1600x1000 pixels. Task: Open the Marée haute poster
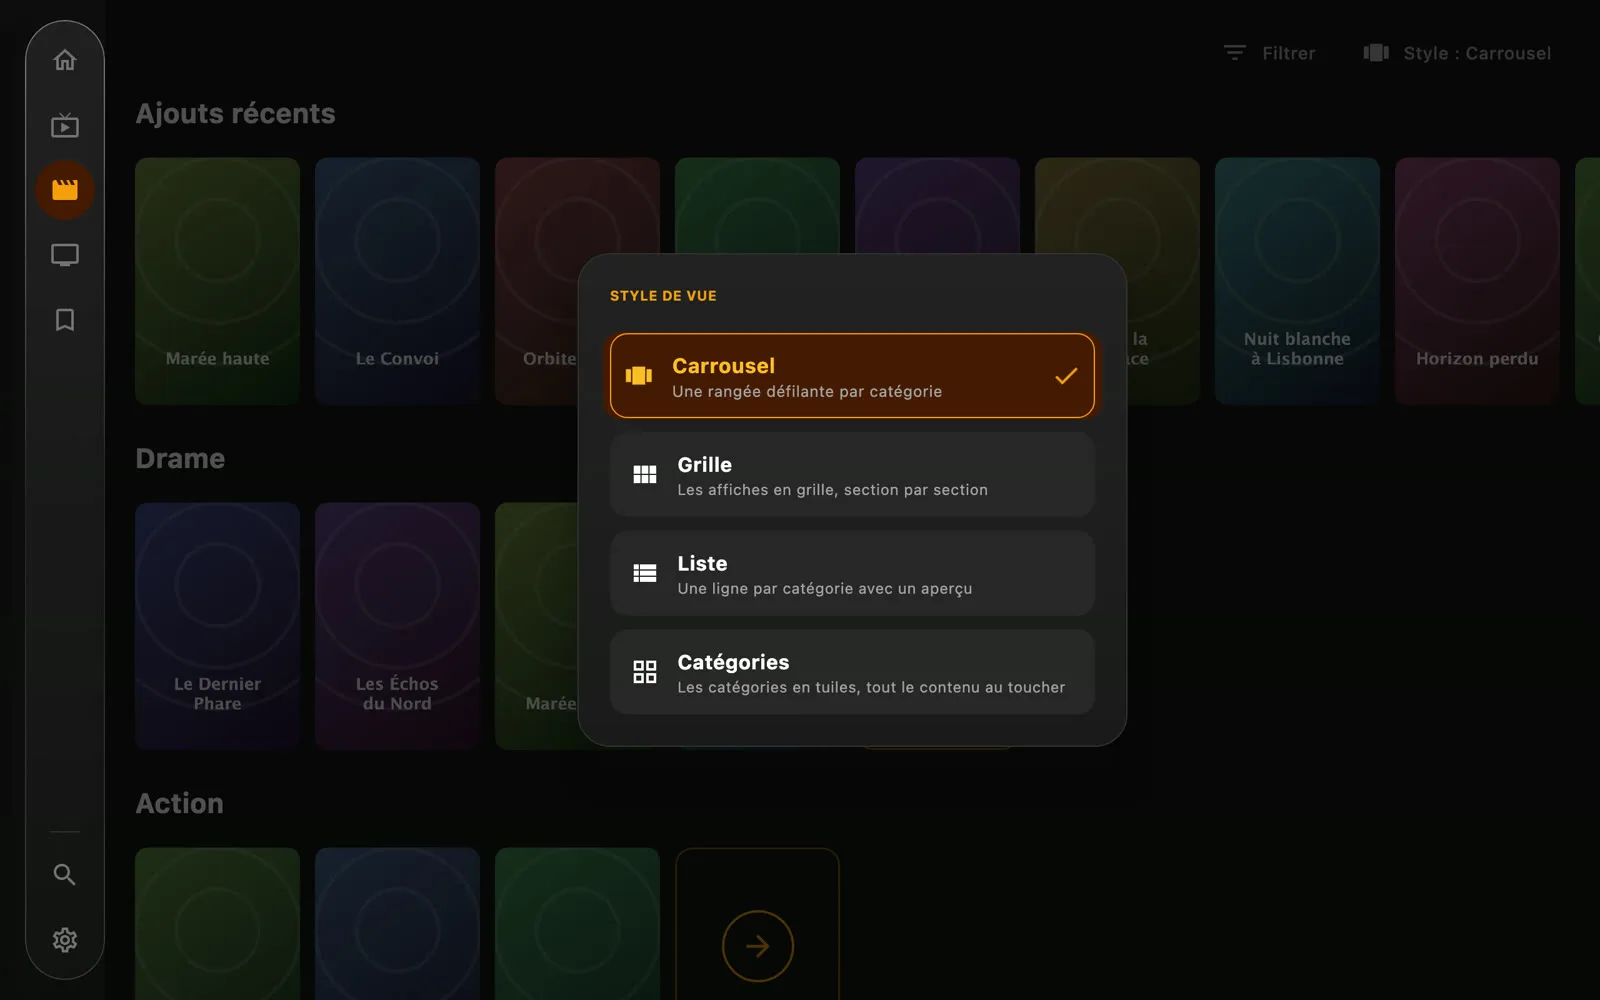[x=217, y=281]
